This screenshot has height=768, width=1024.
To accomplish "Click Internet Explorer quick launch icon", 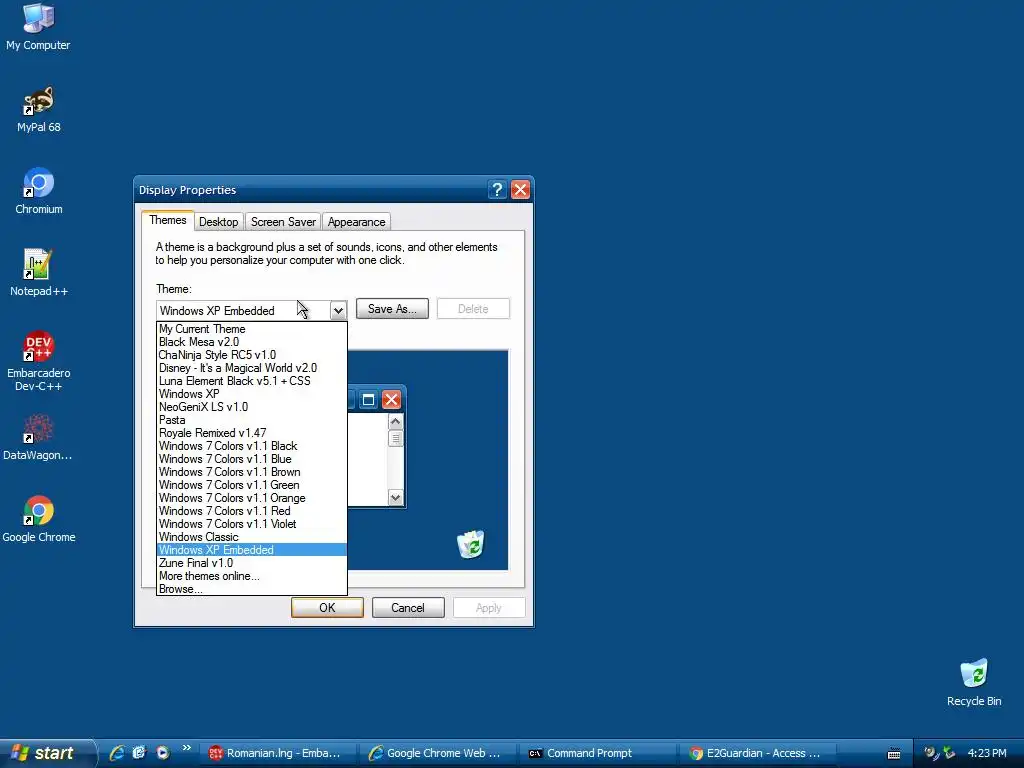I will 116,753.
